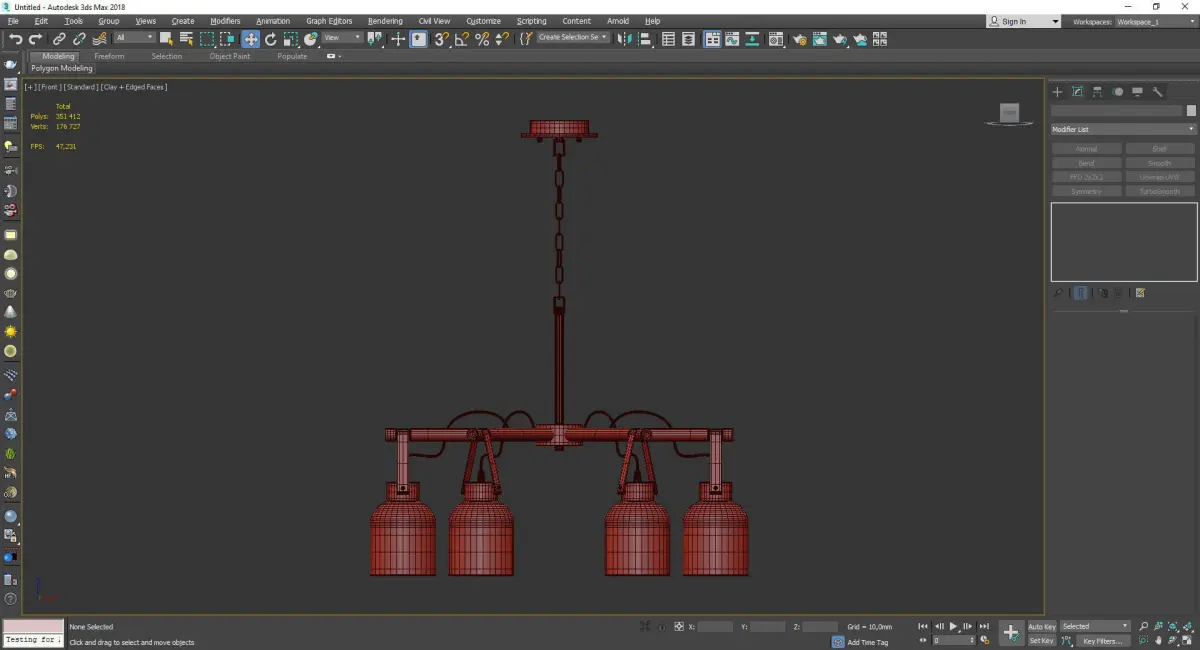Open the Render Setup teapot icon
The image size is (1200, 650).
pyautogui.click(x=799, y=39)
